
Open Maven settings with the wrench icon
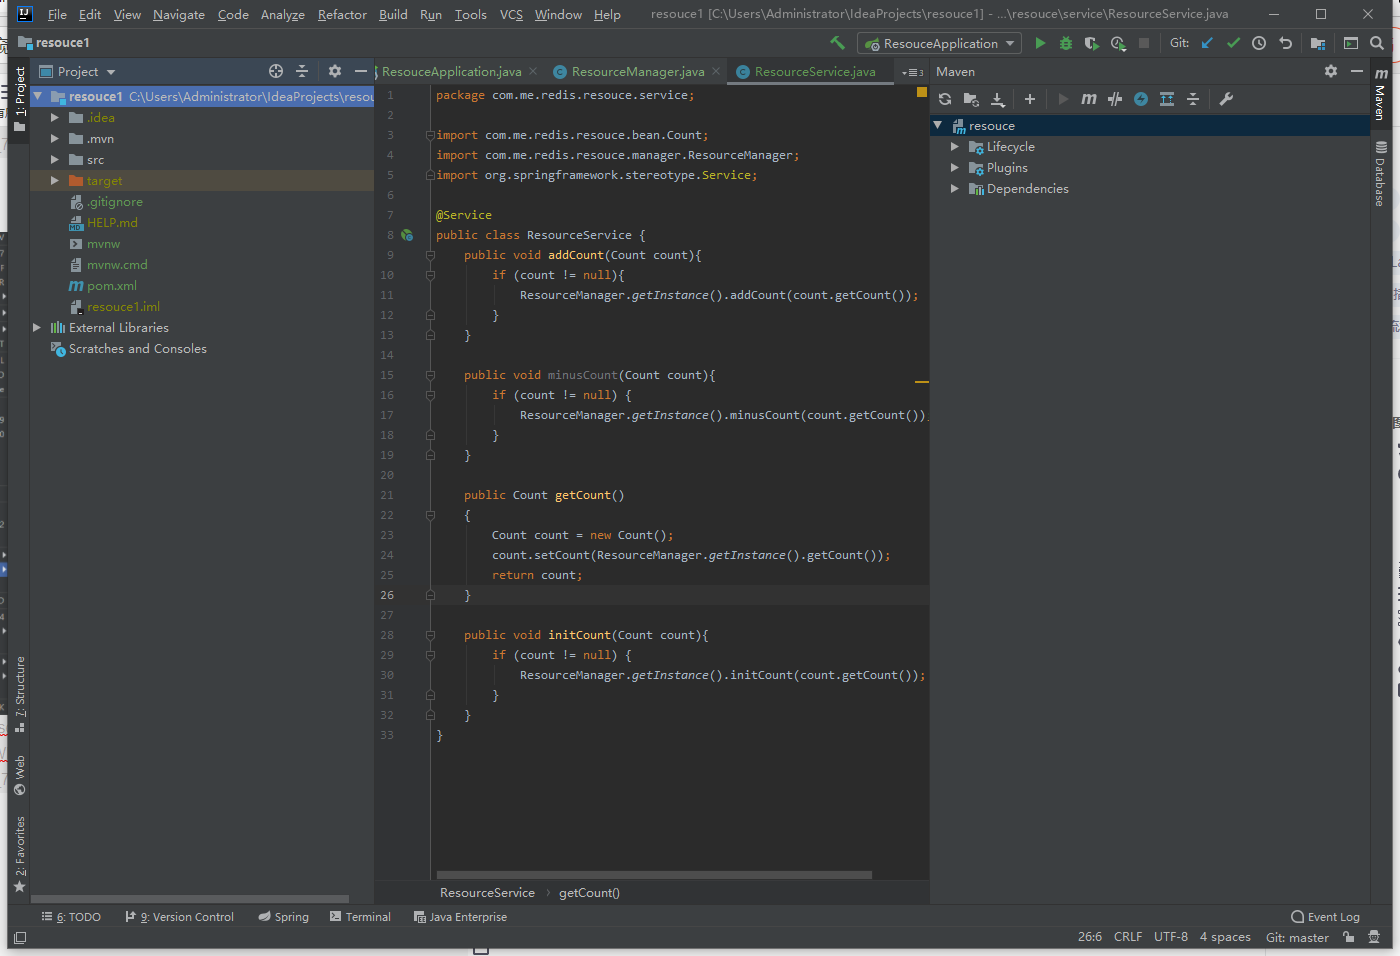click(x=1226, y=99)
